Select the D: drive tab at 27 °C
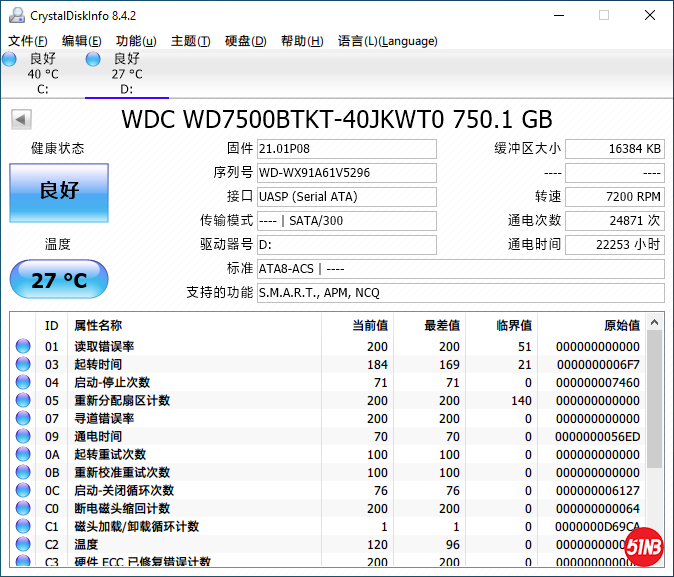Image resolution: width=674 pixels, height=577 pixels. pyautogui.click(x=127, y=74)
